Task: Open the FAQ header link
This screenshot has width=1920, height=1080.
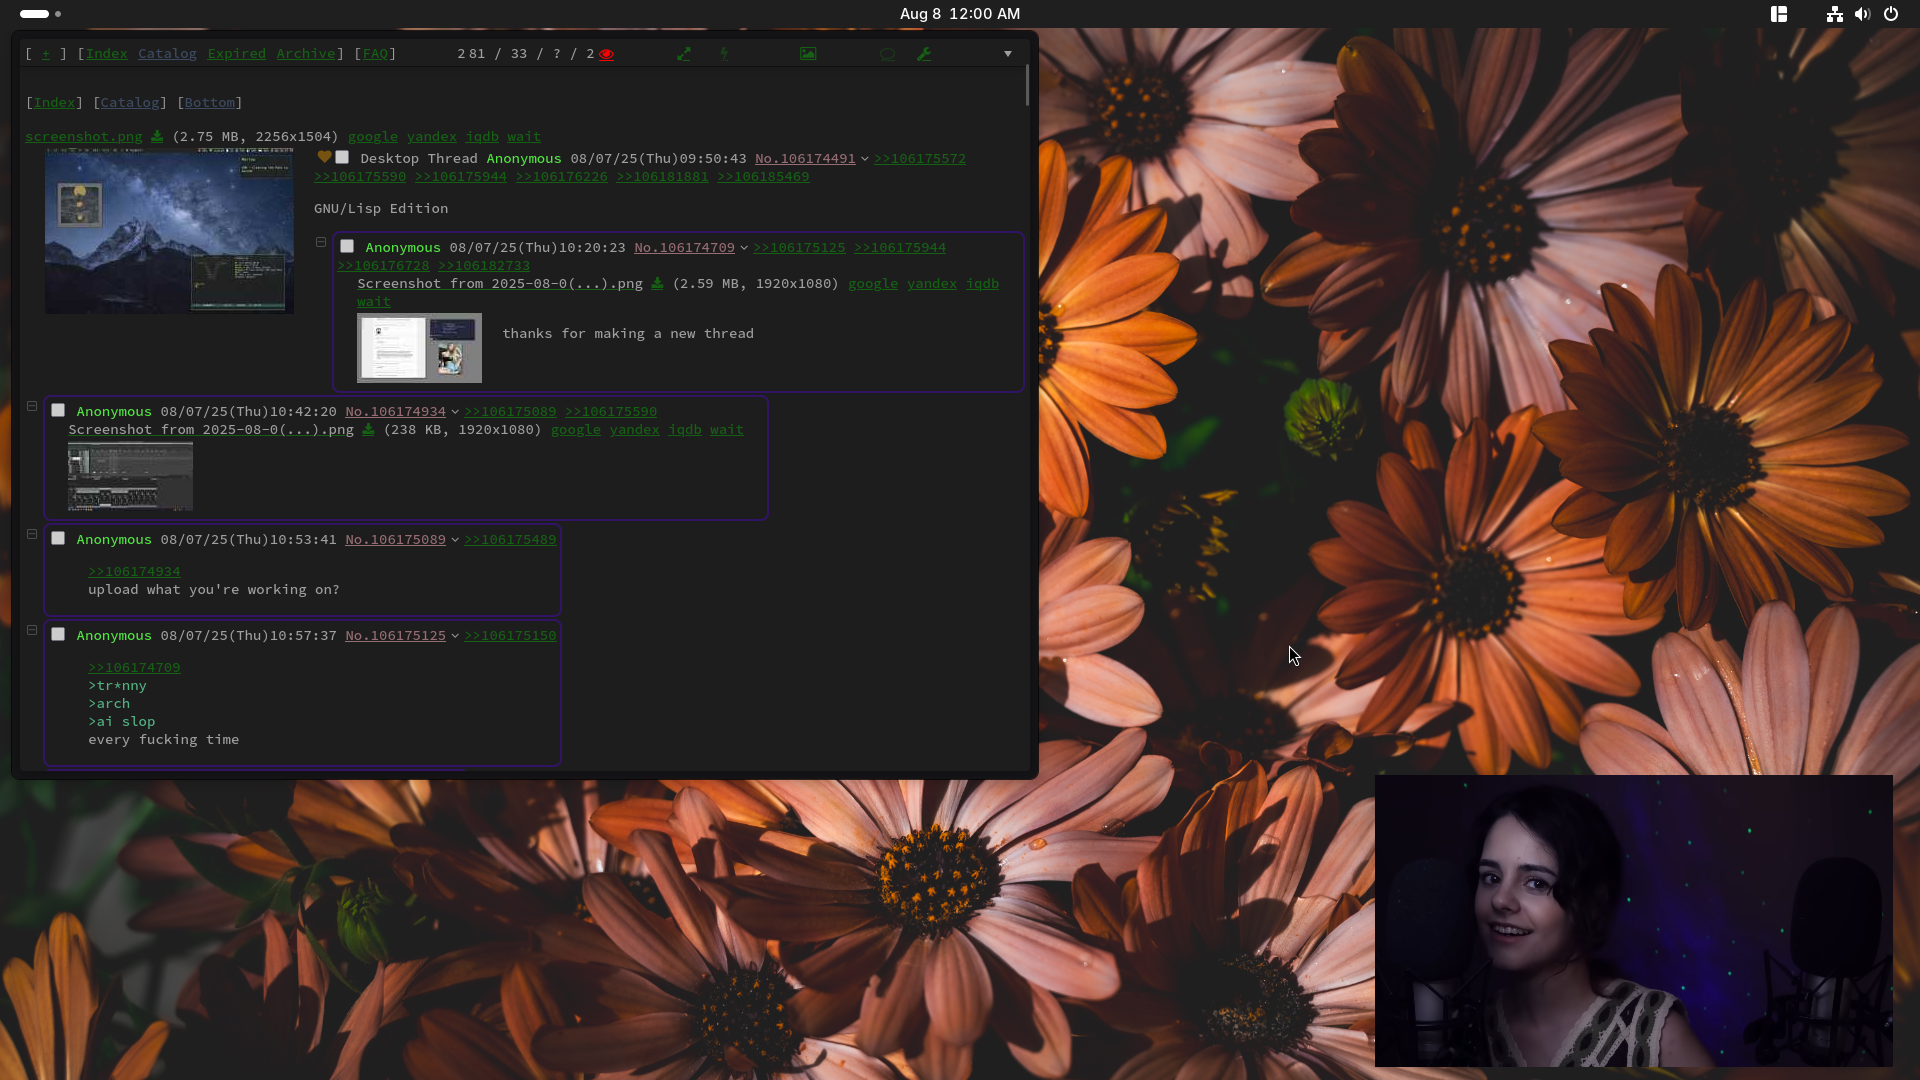Action: pos(375,54)
